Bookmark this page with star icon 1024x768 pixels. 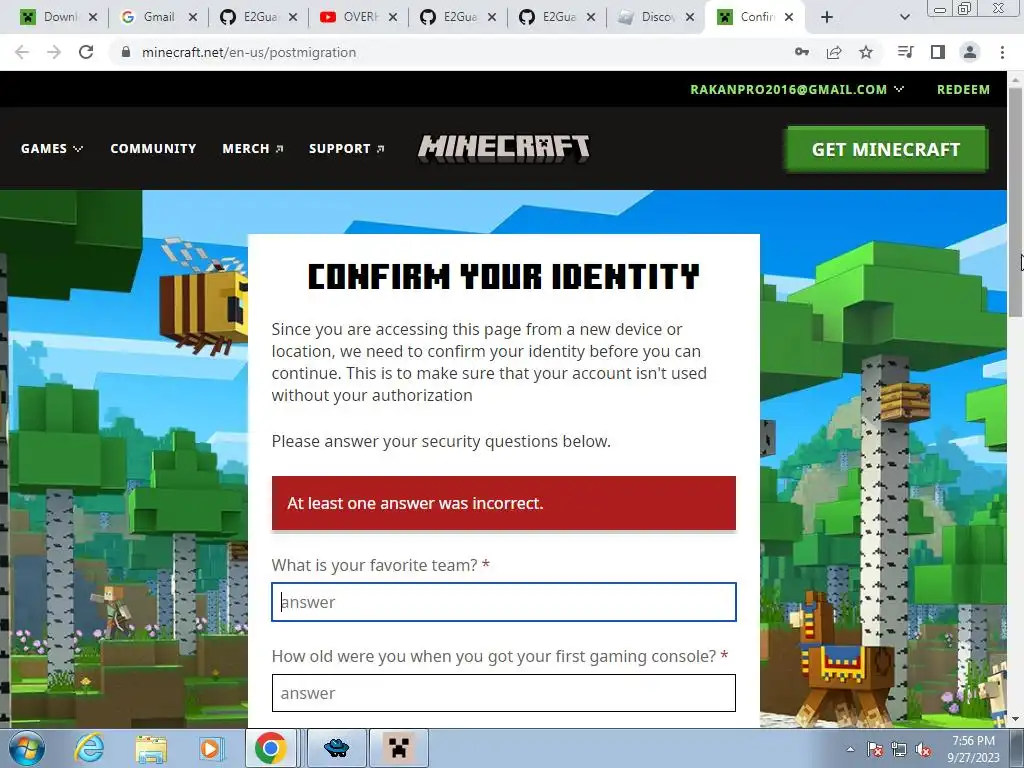coord(866,52)
